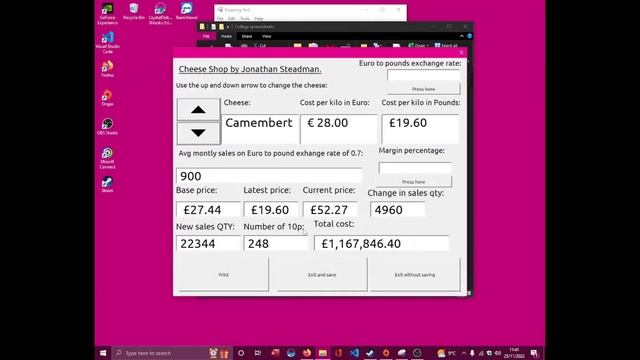
Task: Open File Explorer from the taskbar
Action: [322, 353]
